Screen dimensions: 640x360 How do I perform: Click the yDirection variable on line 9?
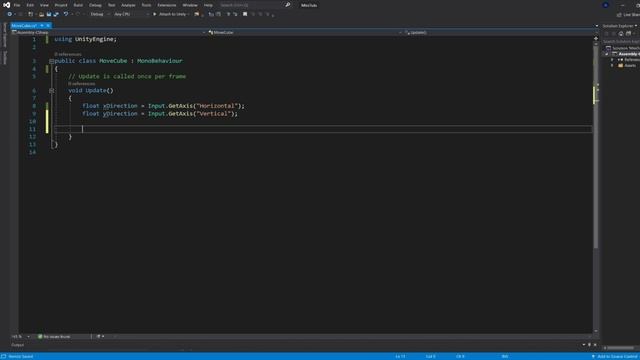pos(120,114)
